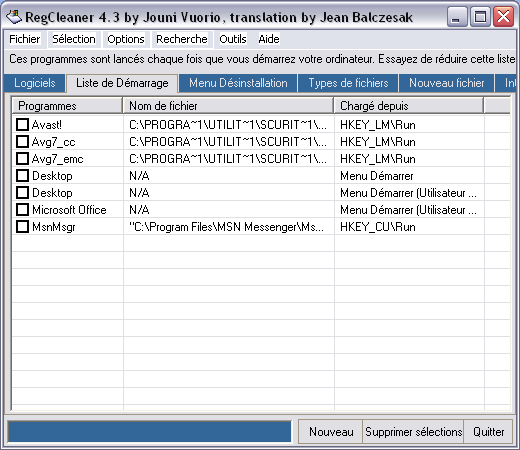
Task: Enable the Microsoft Office checkbox
Action: (x=23, y=210)
